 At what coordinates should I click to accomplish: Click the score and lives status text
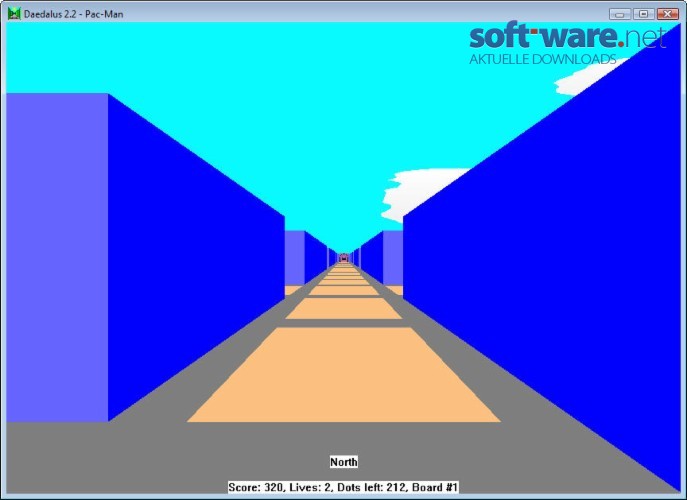click(343, 487)
